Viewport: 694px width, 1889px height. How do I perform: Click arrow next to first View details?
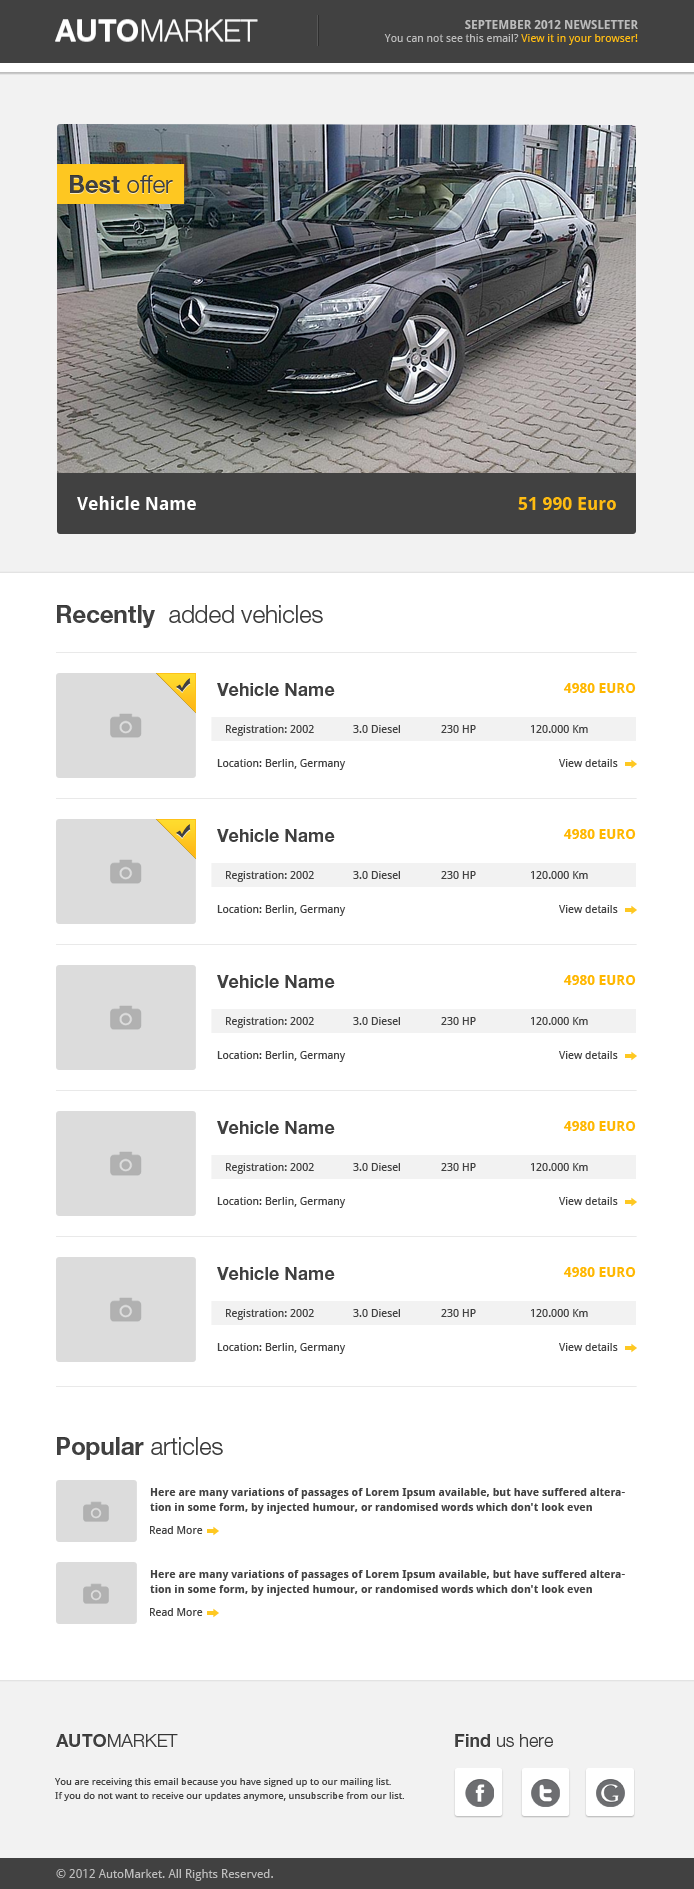631,764
